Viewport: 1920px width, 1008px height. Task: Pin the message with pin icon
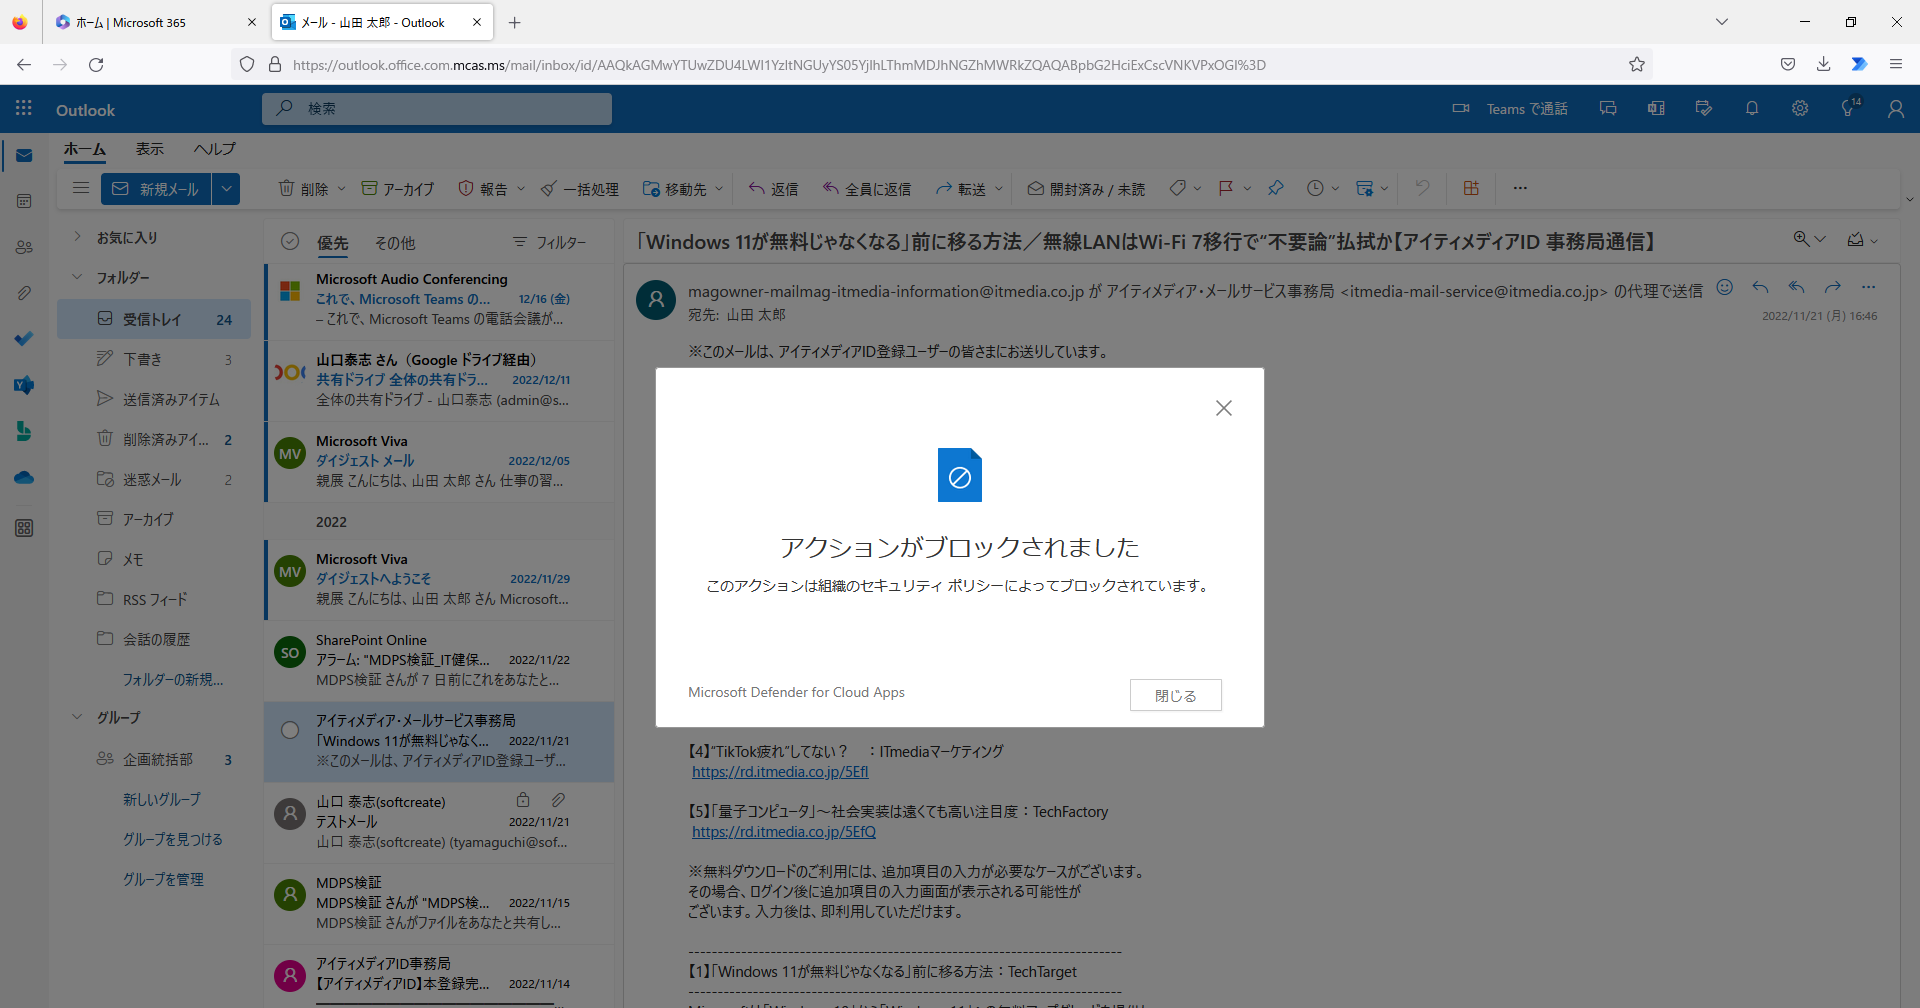(x=1275, y=188)
